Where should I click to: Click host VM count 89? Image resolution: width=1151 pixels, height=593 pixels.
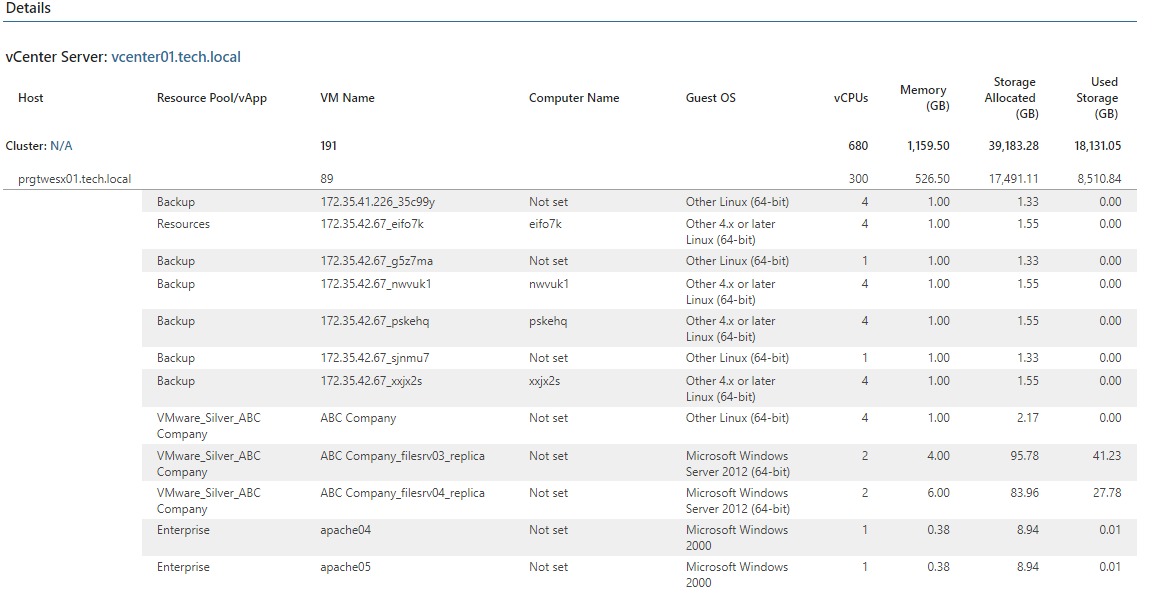click(x=327, y=179)
